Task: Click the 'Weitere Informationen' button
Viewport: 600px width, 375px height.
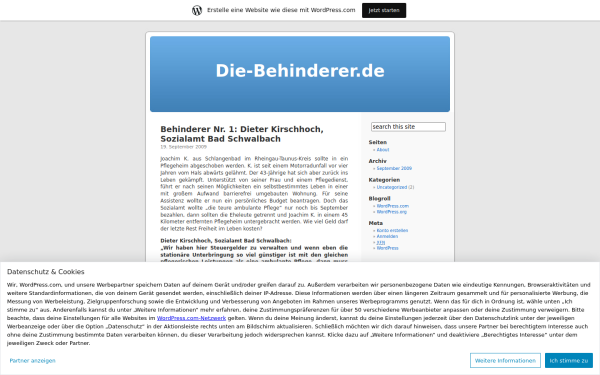Action: click(x=505, y=360)
